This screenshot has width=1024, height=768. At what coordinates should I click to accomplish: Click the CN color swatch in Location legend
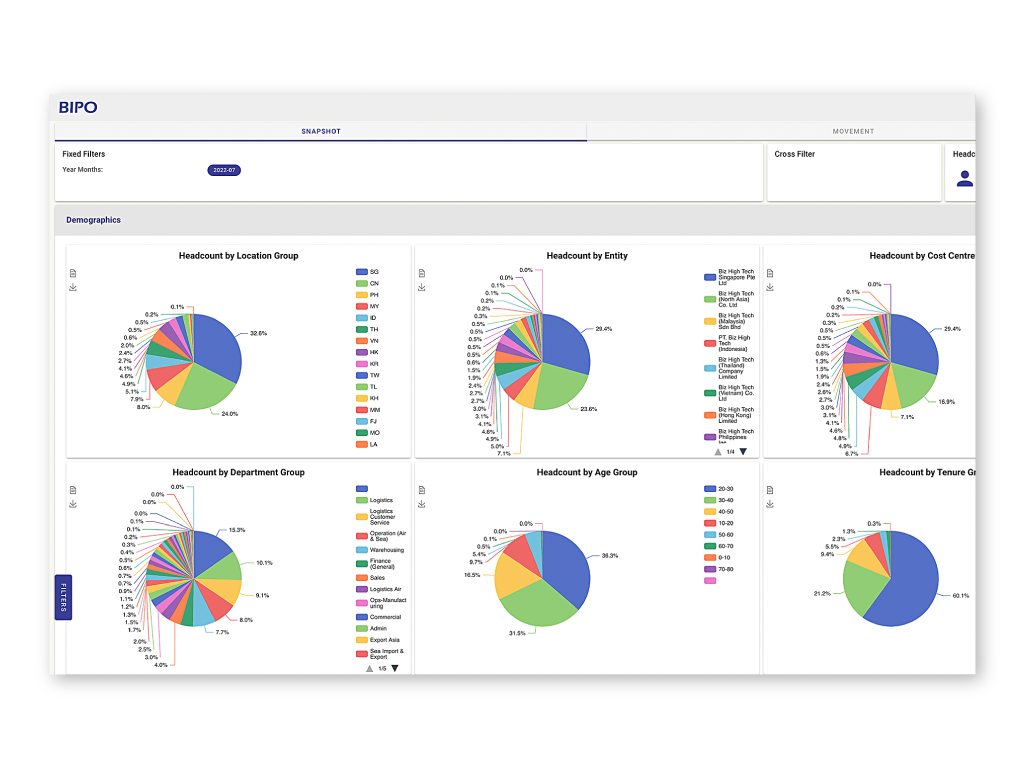(361, 283)
